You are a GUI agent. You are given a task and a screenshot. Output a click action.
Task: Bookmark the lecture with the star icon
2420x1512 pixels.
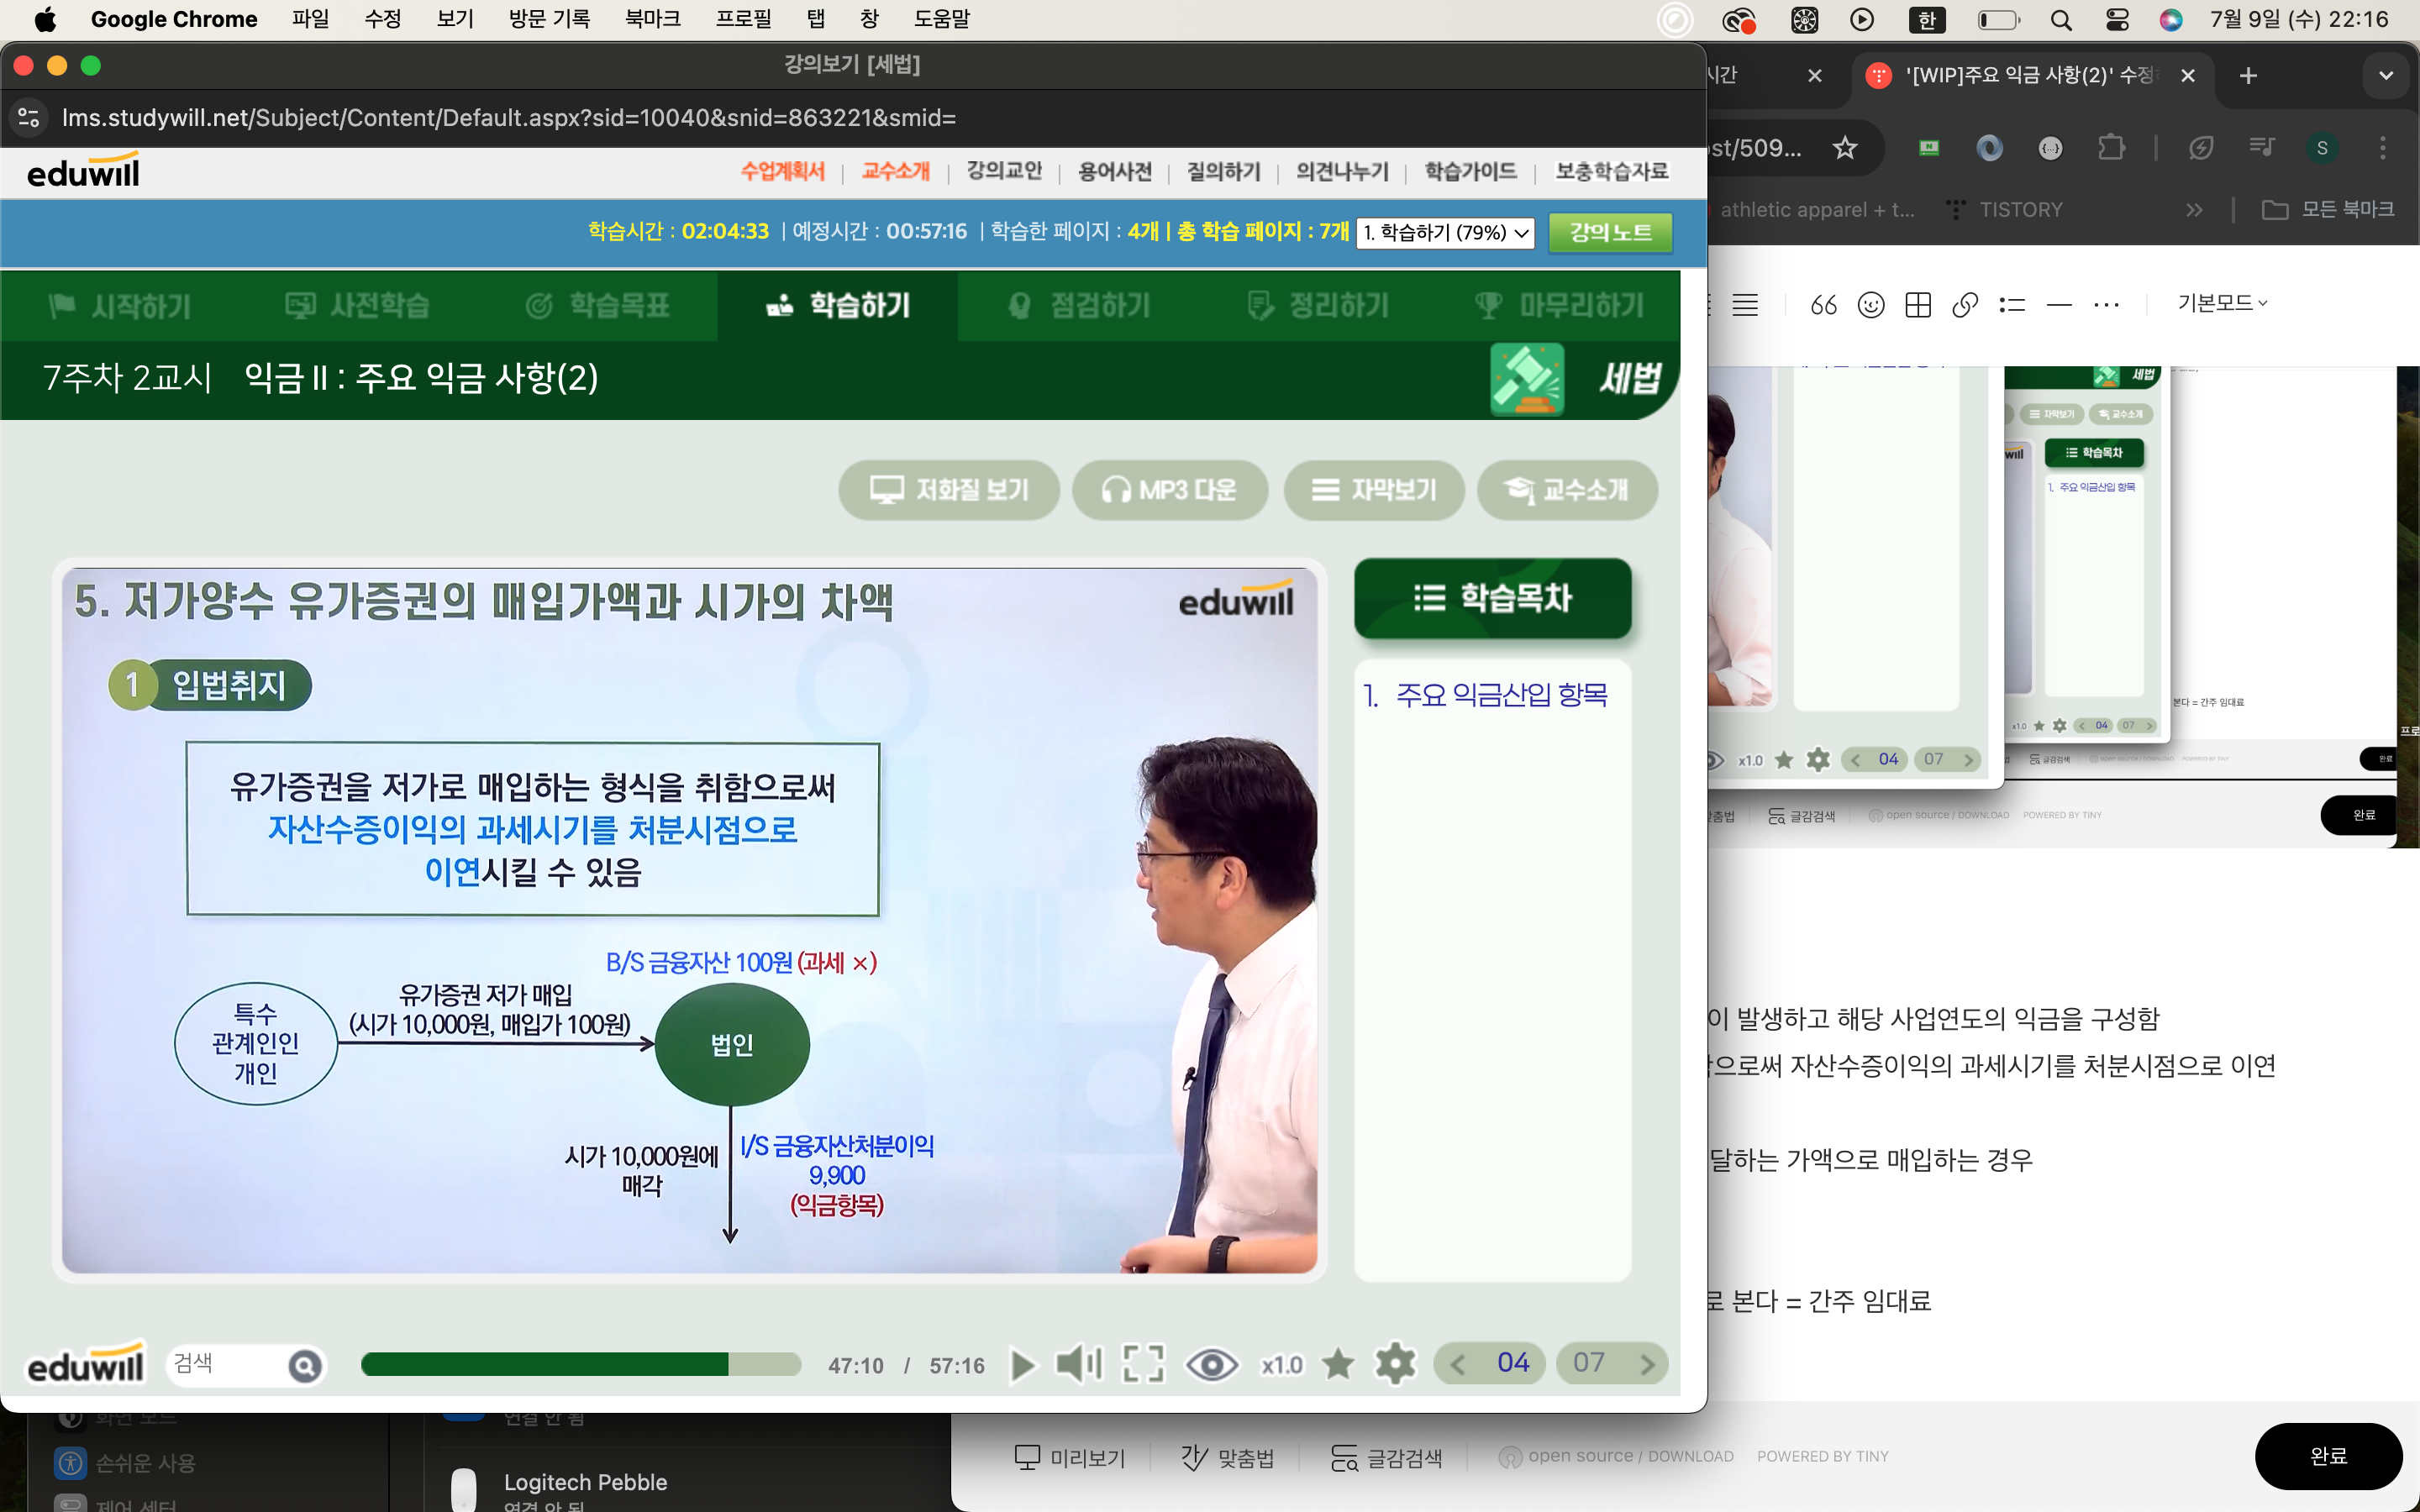point(1338,1364)
